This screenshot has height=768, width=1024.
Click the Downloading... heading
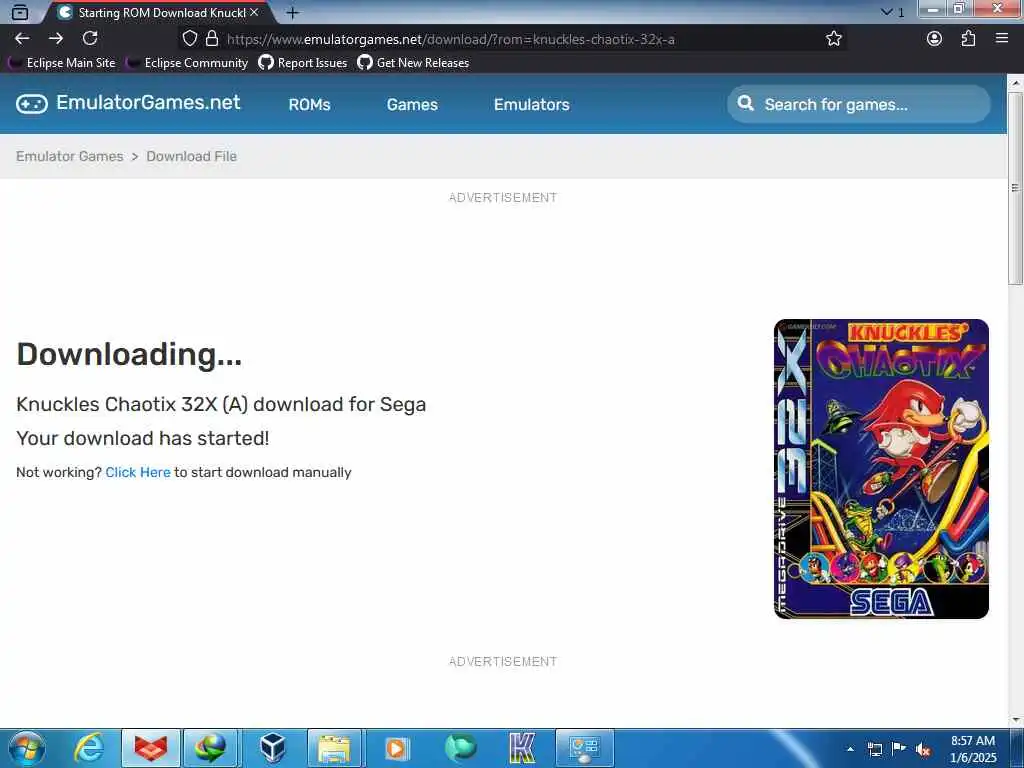pyautogui.click(x=129, y=355)
